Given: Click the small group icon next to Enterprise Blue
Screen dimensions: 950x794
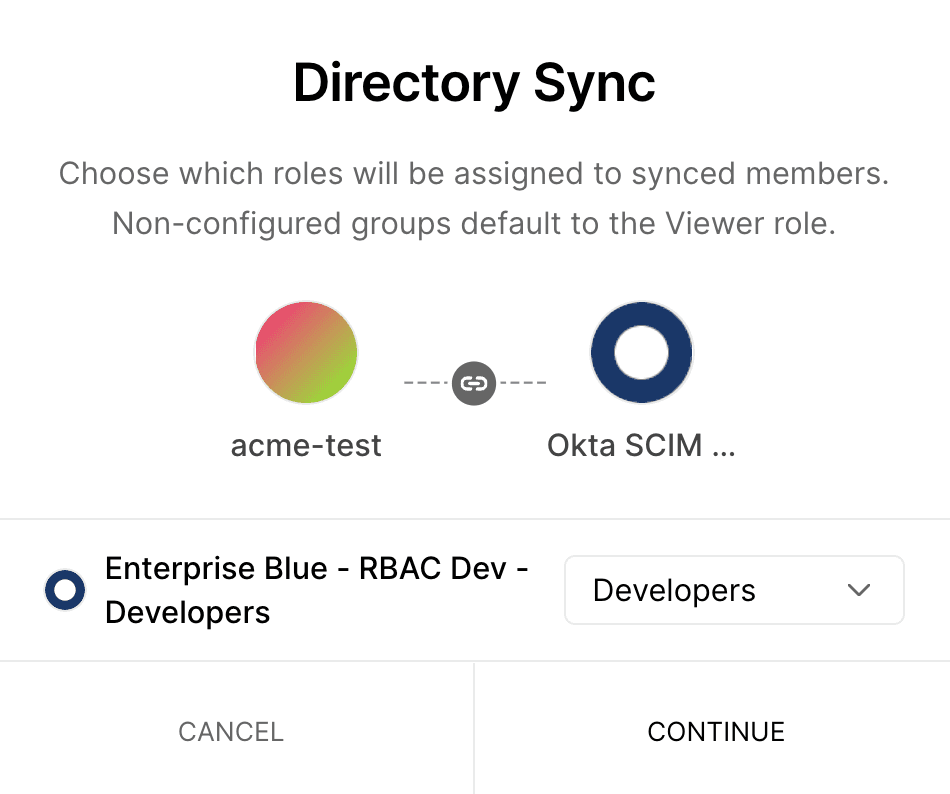Looking at the screenshot, I should 64,590.
